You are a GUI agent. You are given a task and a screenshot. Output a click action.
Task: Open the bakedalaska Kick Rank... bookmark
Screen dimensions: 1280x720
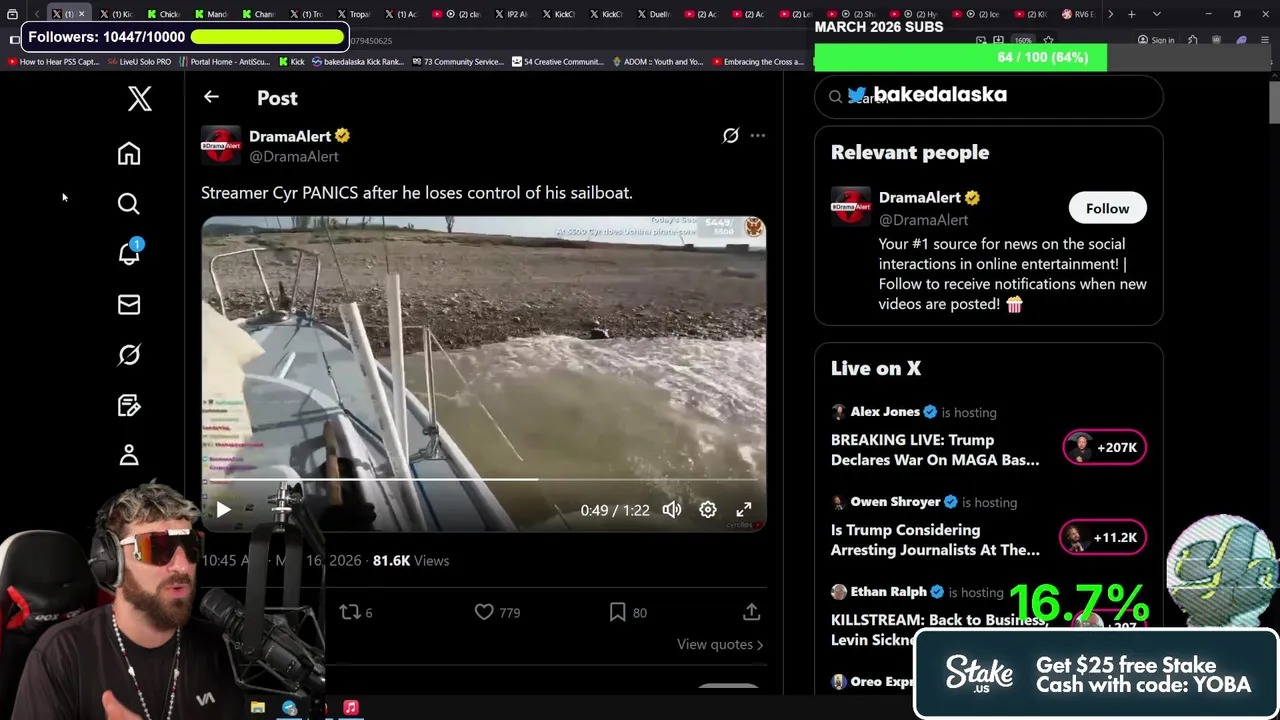358,62
